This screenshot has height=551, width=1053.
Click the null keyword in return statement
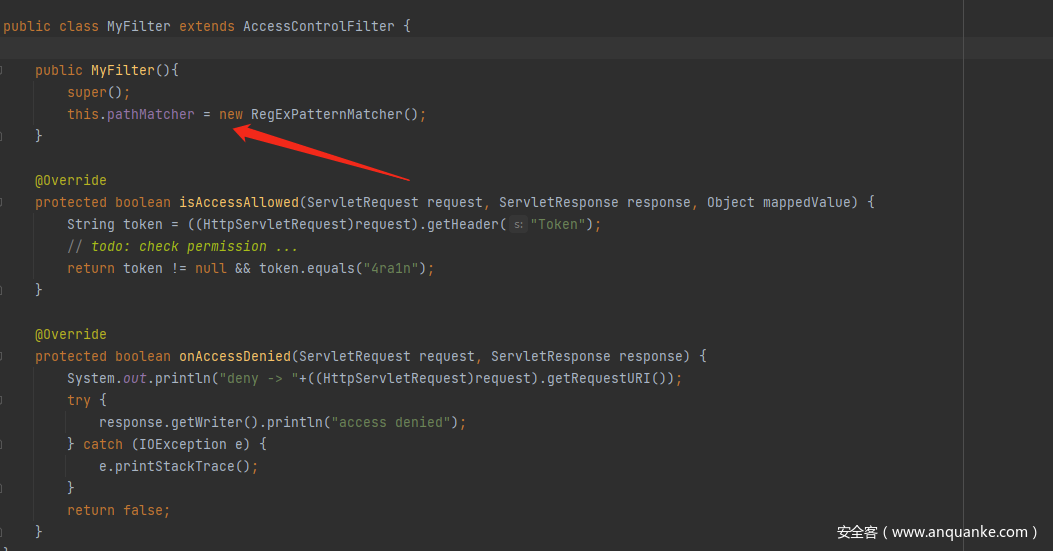pyautogui.click(x=211, y=268)
